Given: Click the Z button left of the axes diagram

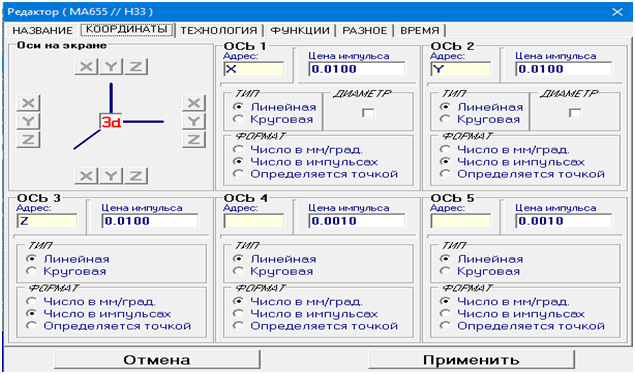Looking at the screenshot, I should click(x=28, y=139).
